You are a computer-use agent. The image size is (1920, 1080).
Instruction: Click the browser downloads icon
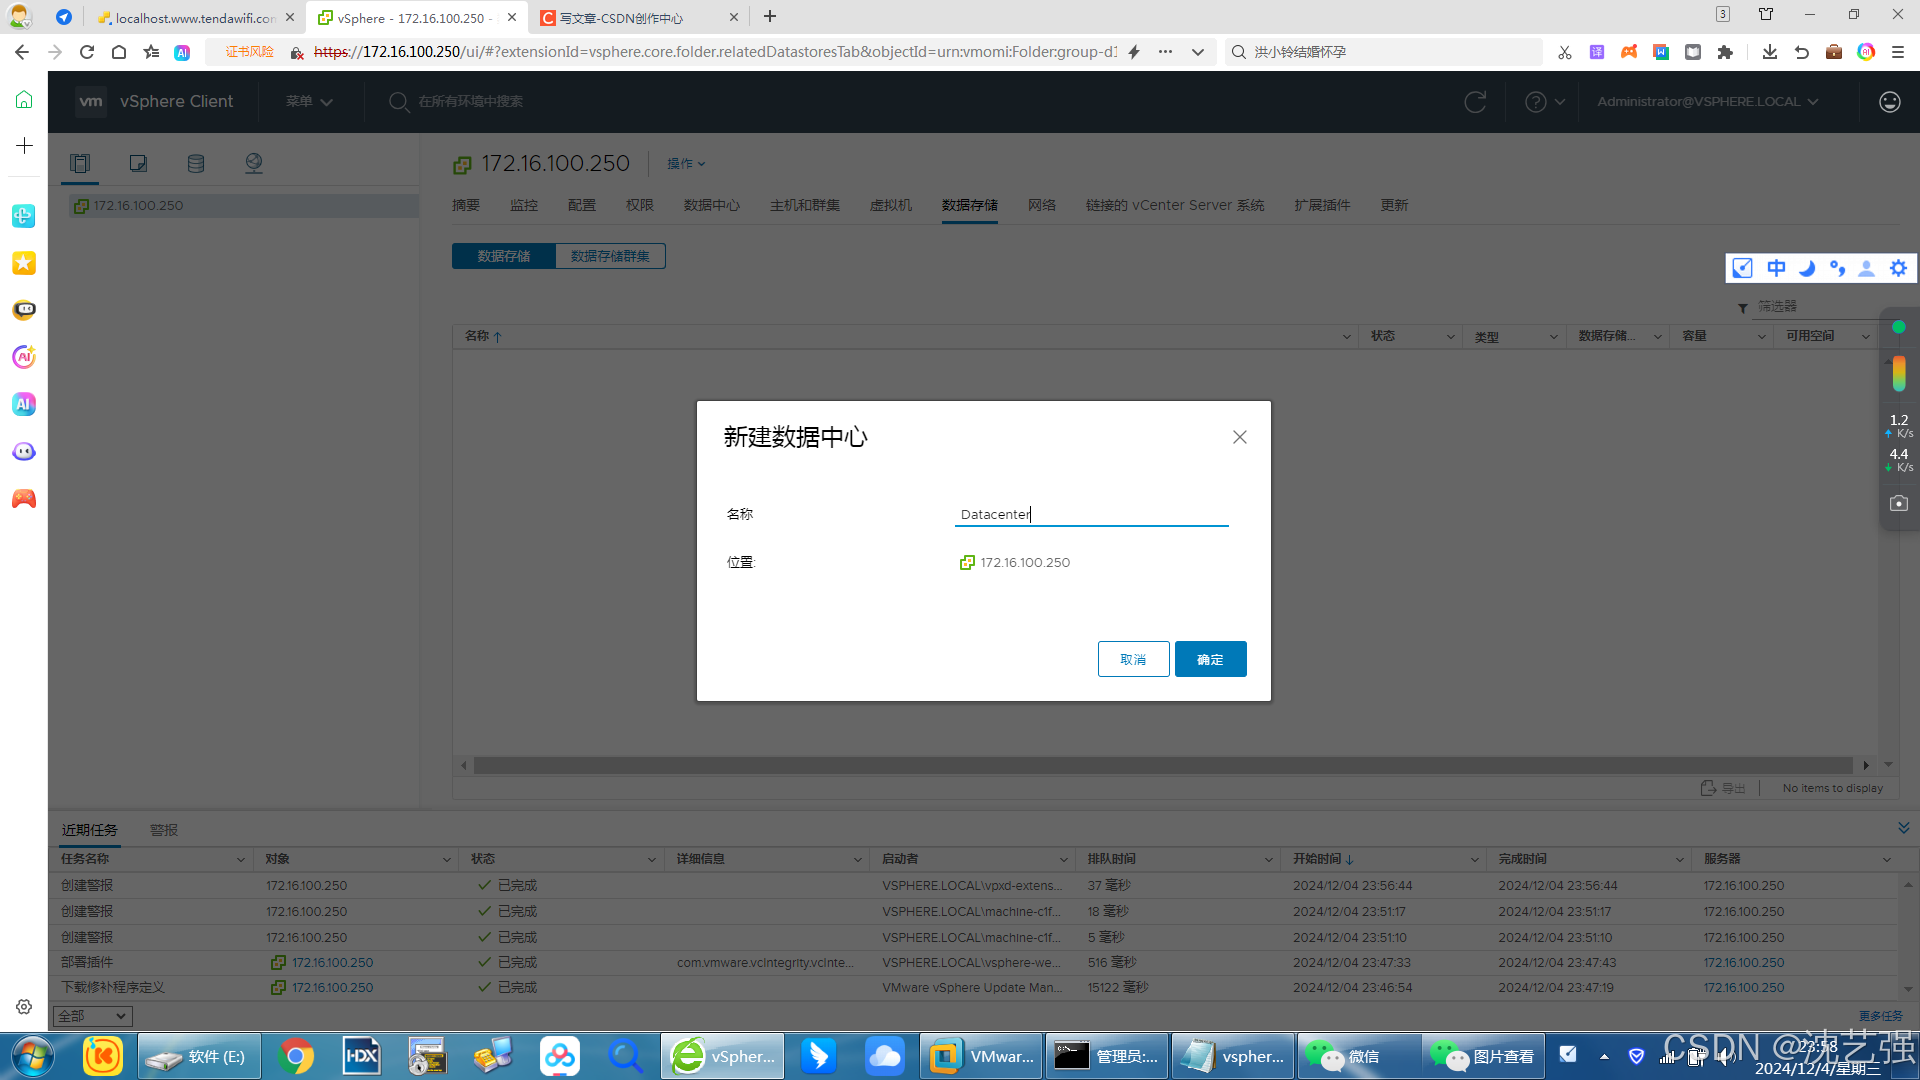[x=1769, y=52]
